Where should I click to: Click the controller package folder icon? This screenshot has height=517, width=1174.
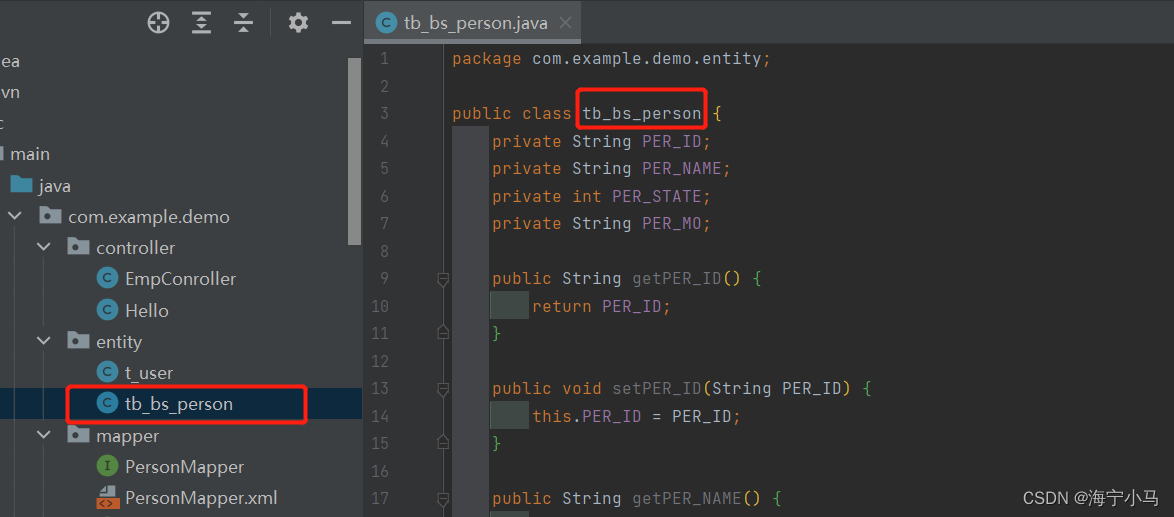click(x=79, y=247)
